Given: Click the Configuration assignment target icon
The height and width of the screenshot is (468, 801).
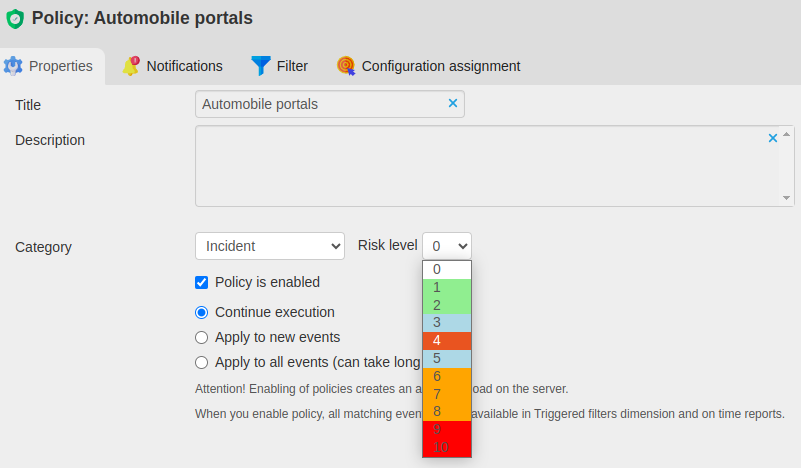Looking at the screenshot, I should click(x=346, y=66).
